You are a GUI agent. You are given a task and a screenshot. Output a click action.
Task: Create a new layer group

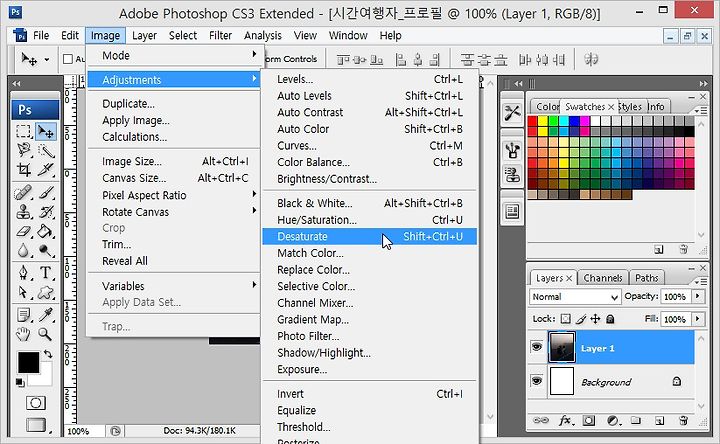point(636,420)
